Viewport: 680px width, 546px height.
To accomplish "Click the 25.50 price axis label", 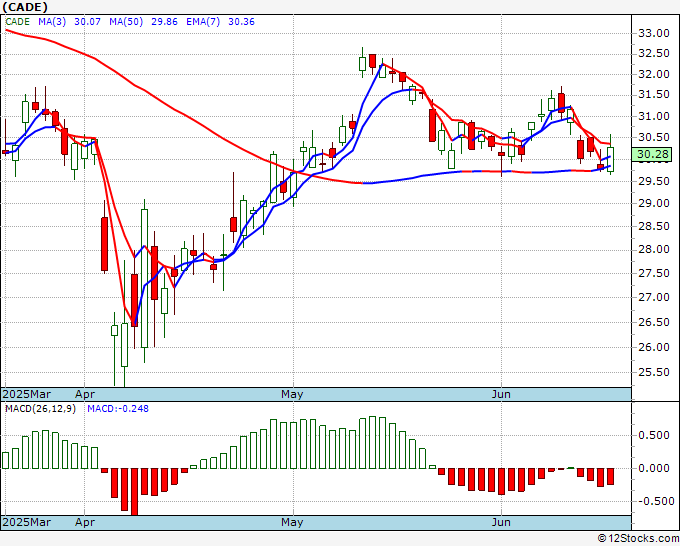I will pos(654,373).
